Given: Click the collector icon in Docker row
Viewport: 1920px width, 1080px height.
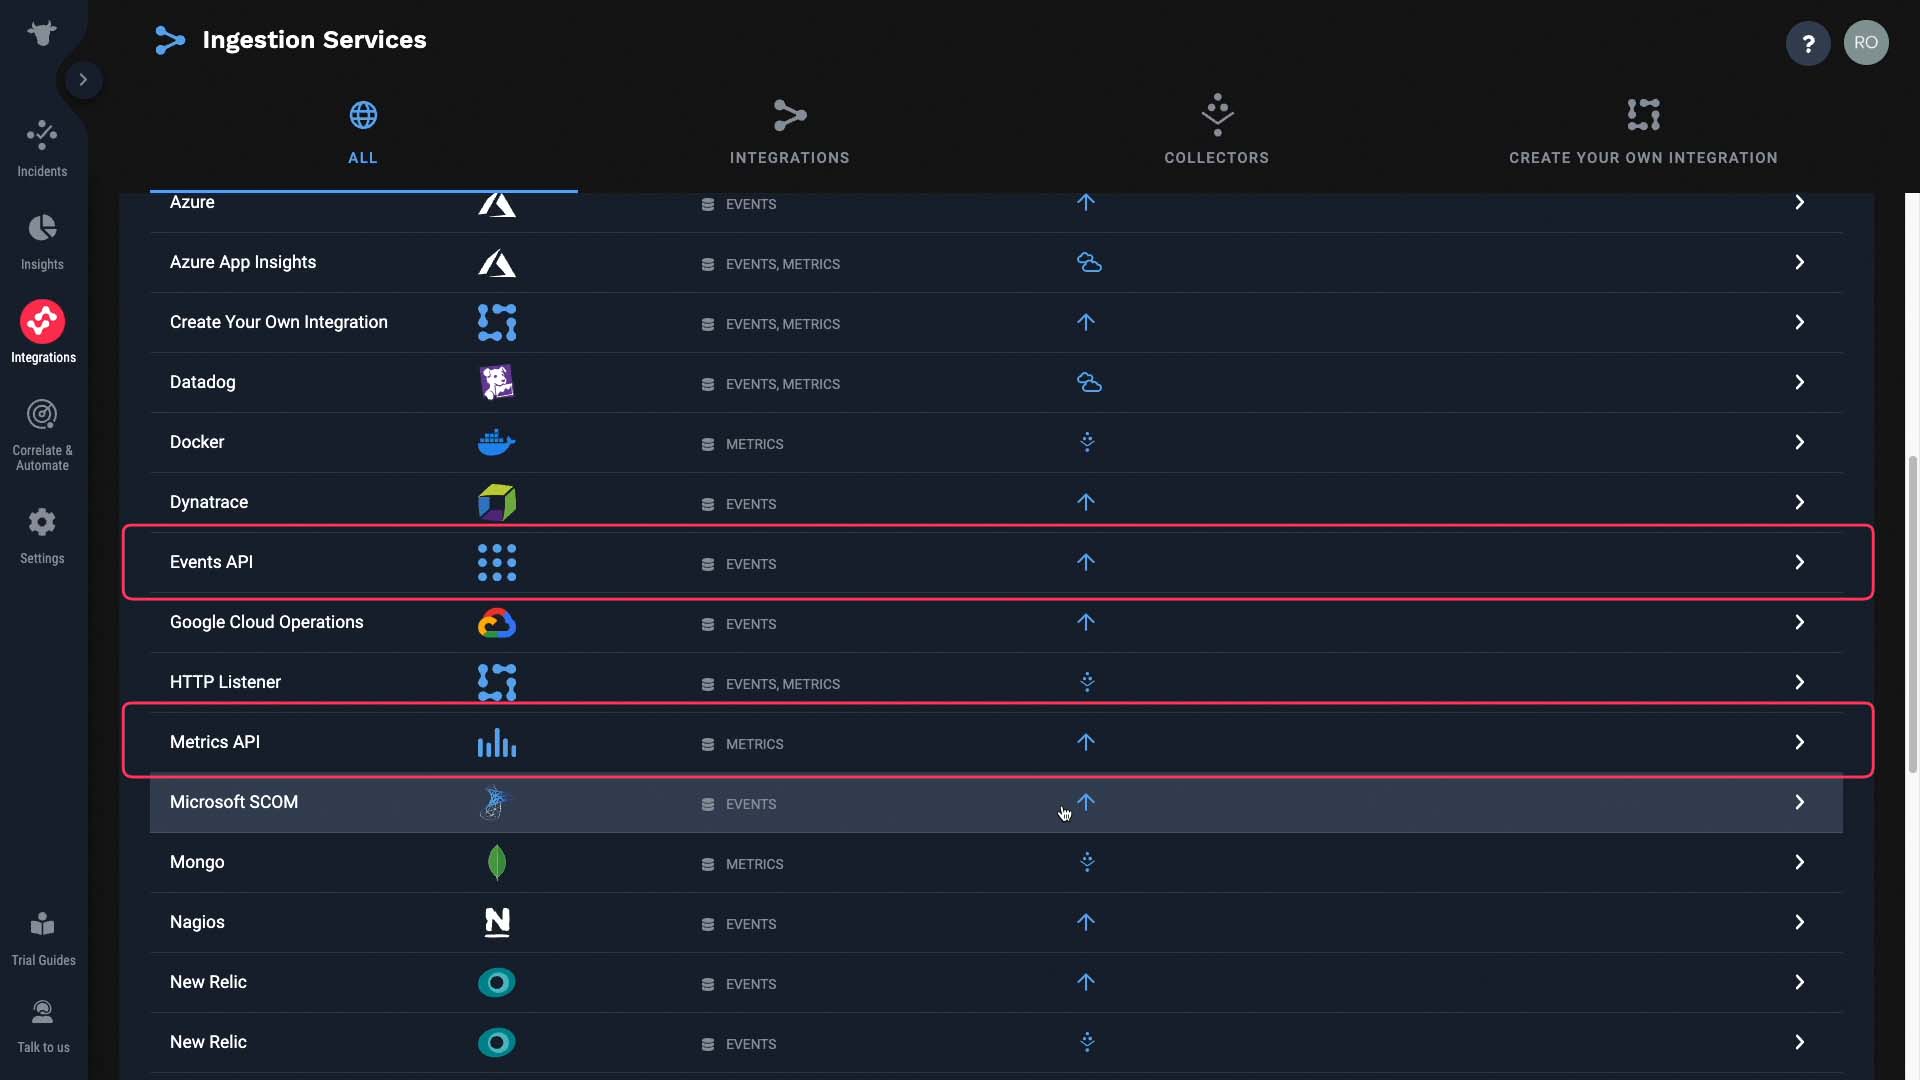Looking at the screenshot, I should (x=1088, y=442).
